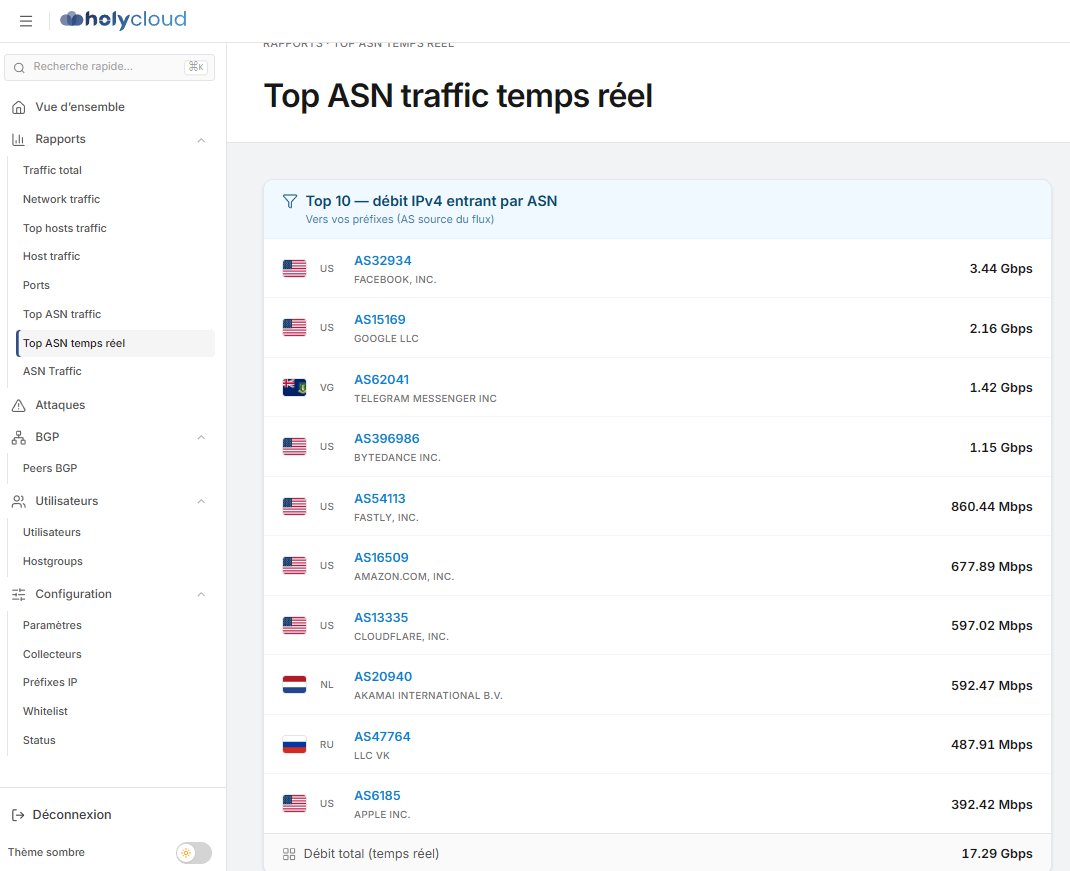Viewport: 1070px width, 871px height.
Task: Open Traffic total report
Action: pos(53,170)
